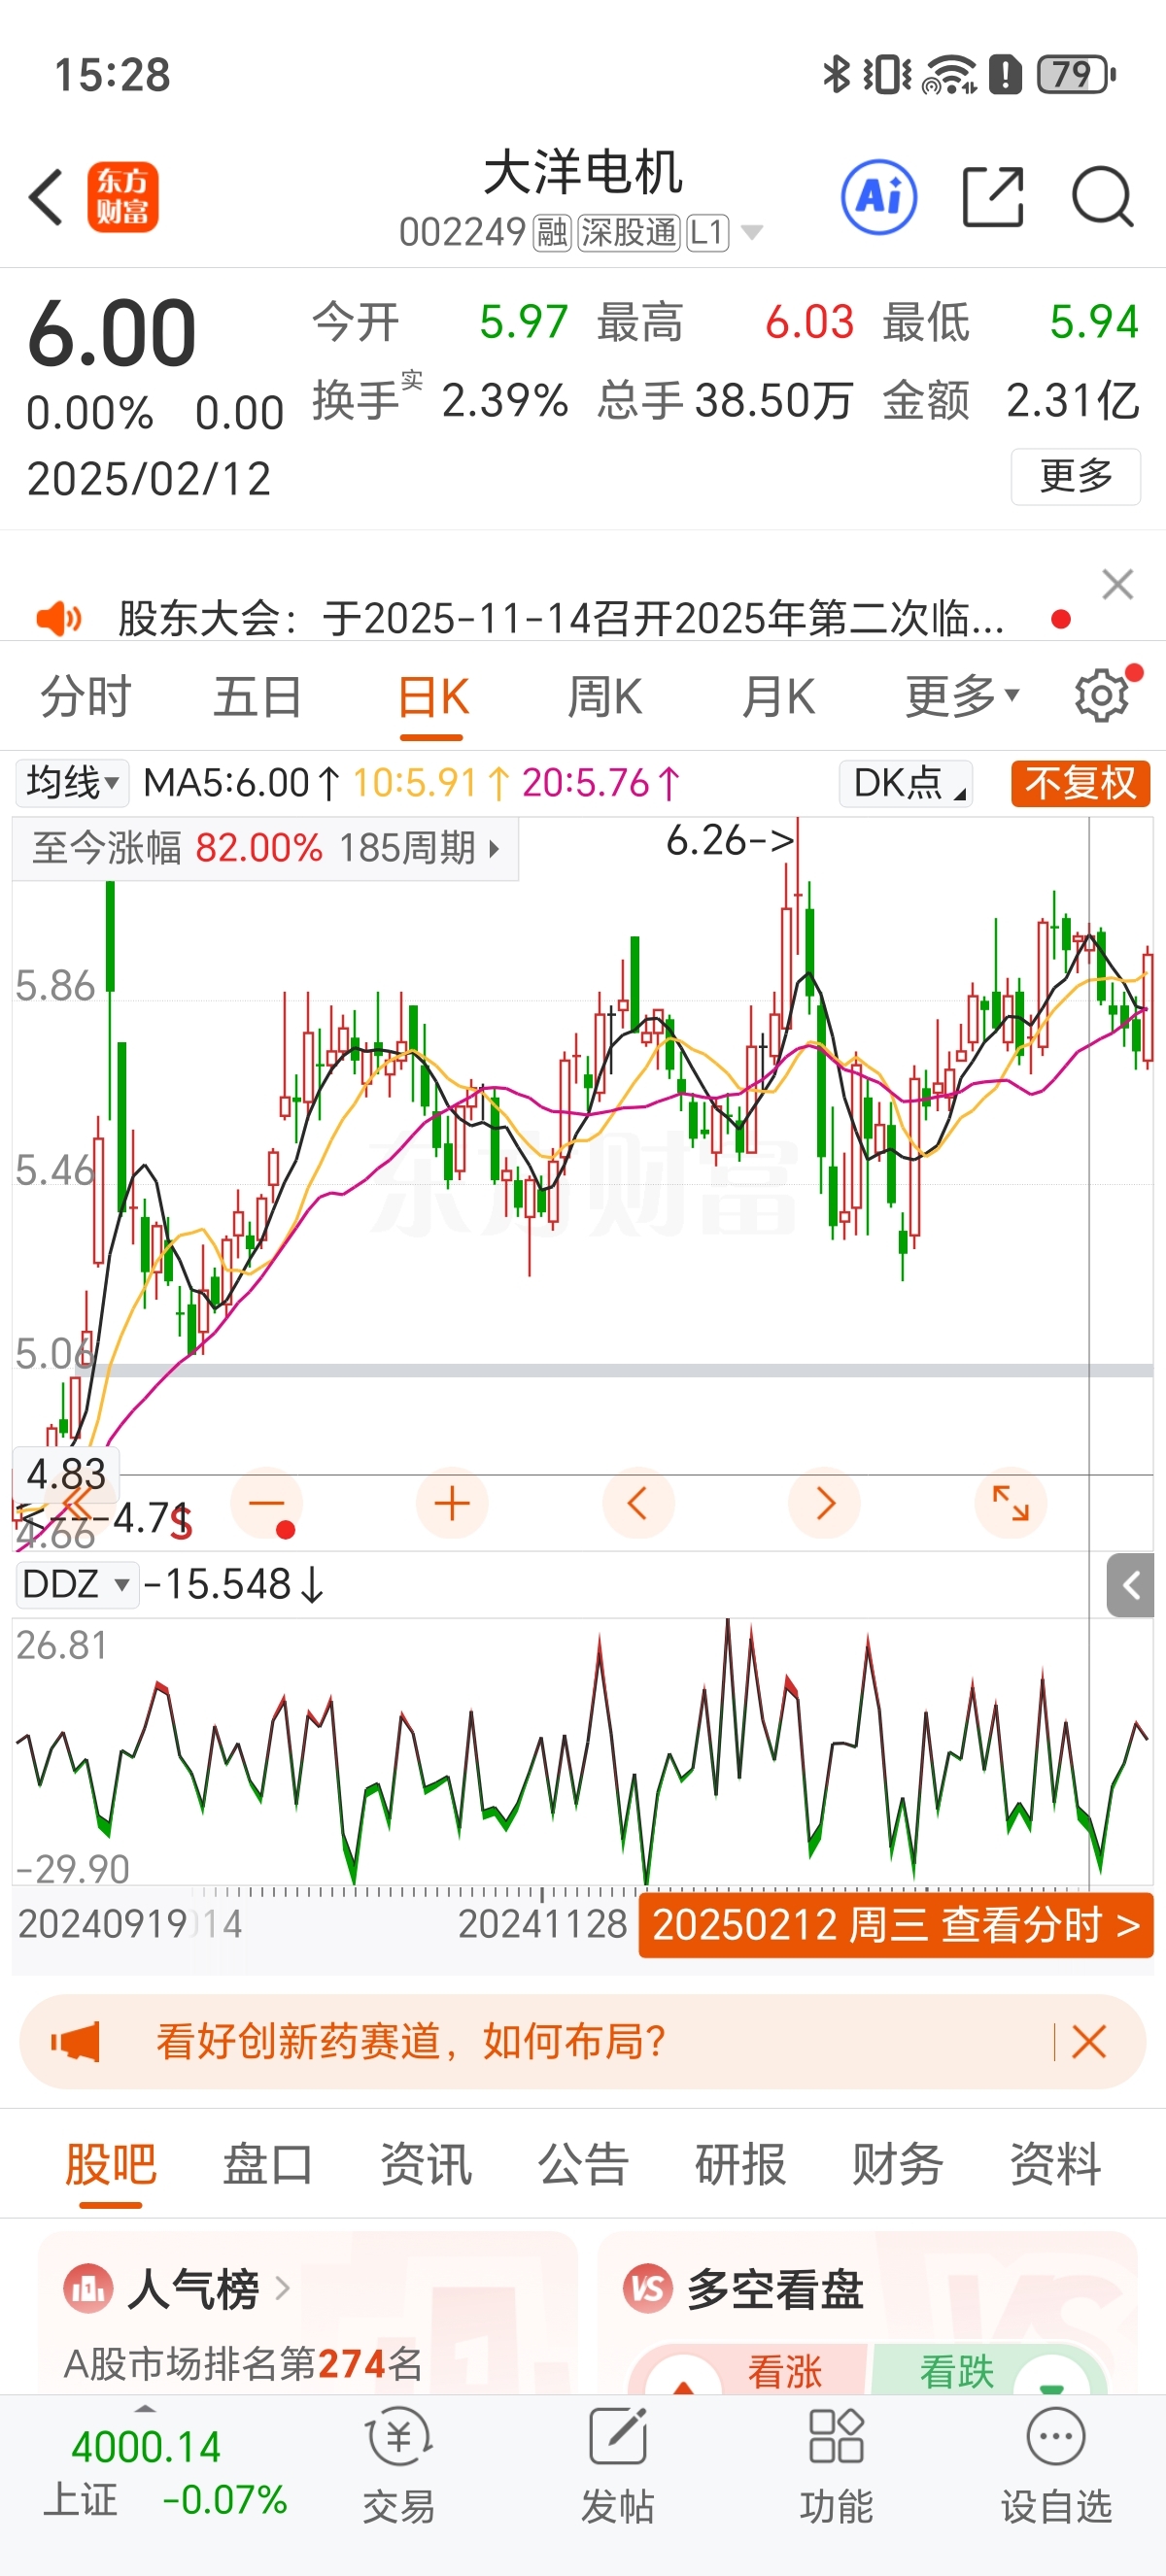Tap 看涨 bullish vote button

point(750,2370)
